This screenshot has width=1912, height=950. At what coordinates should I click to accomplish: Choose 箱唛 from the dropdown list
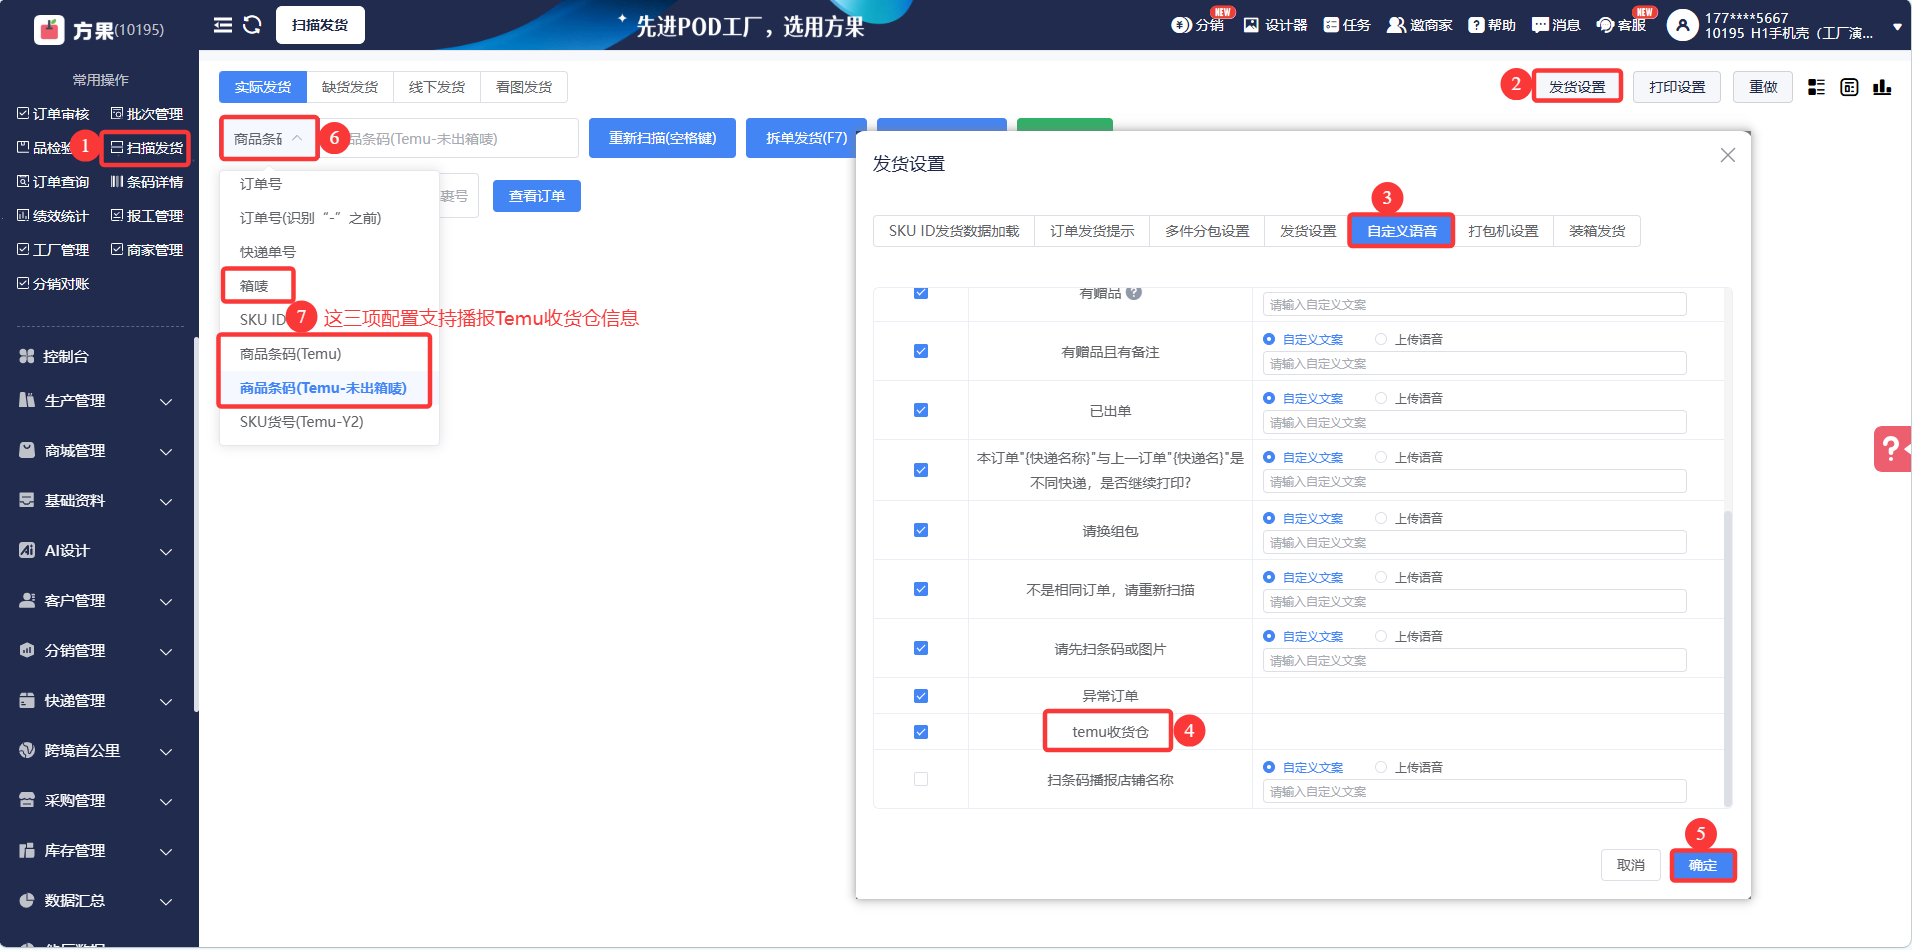[x=255, y=286]
